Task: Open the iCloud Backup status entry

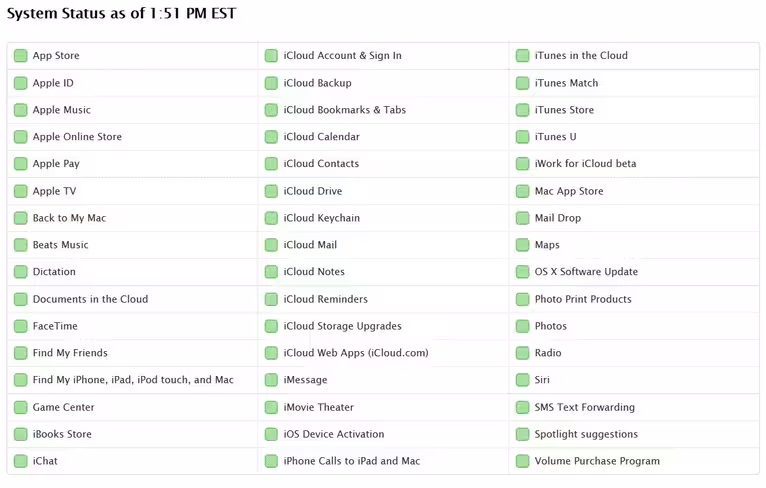Action: pyautogui.click(x=318, y=83)
